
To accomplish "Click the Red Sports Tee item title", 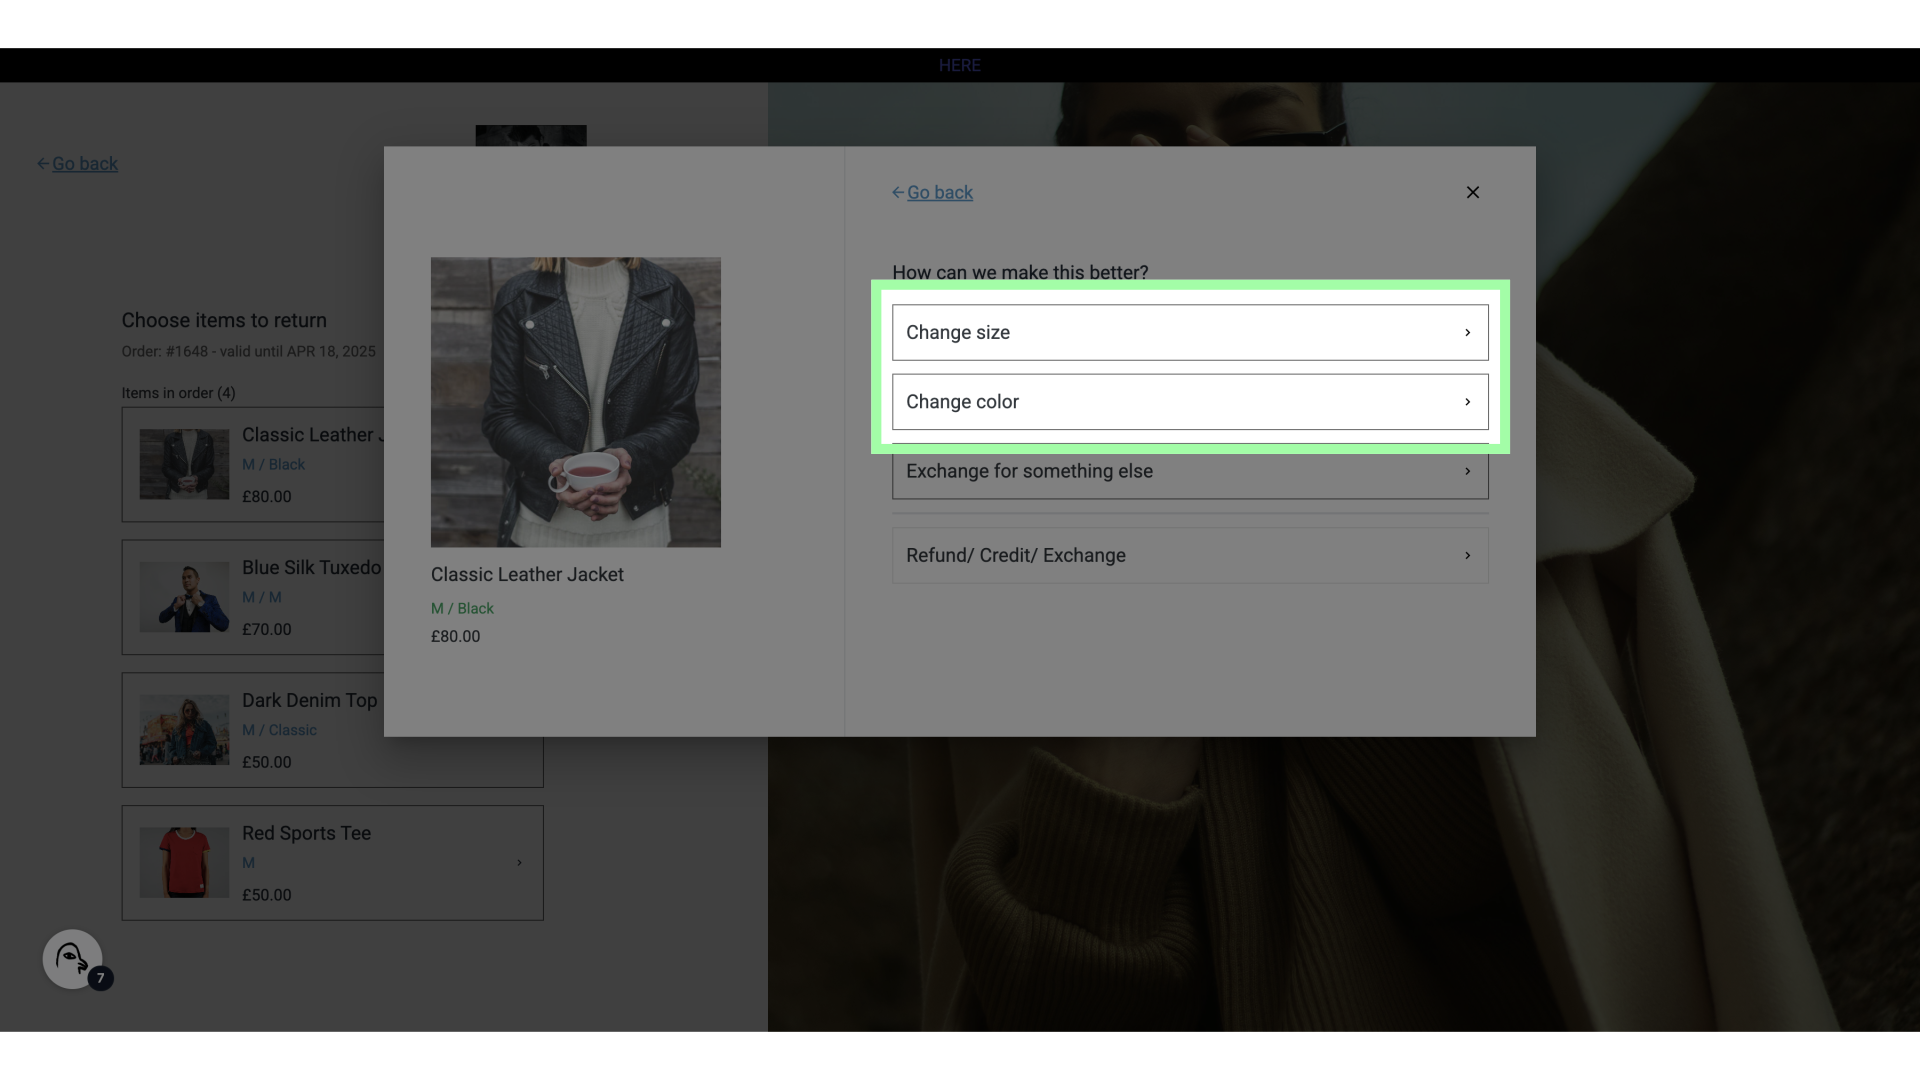I will pyautogui.click(x=306, y=833).
